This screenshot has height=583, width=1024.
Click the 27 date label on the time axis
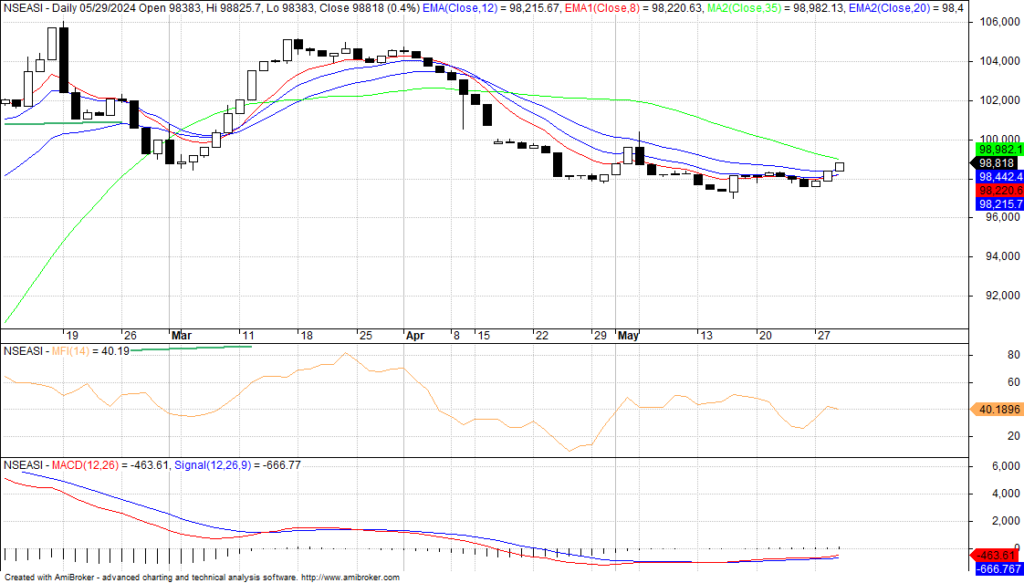click(821, 335)
